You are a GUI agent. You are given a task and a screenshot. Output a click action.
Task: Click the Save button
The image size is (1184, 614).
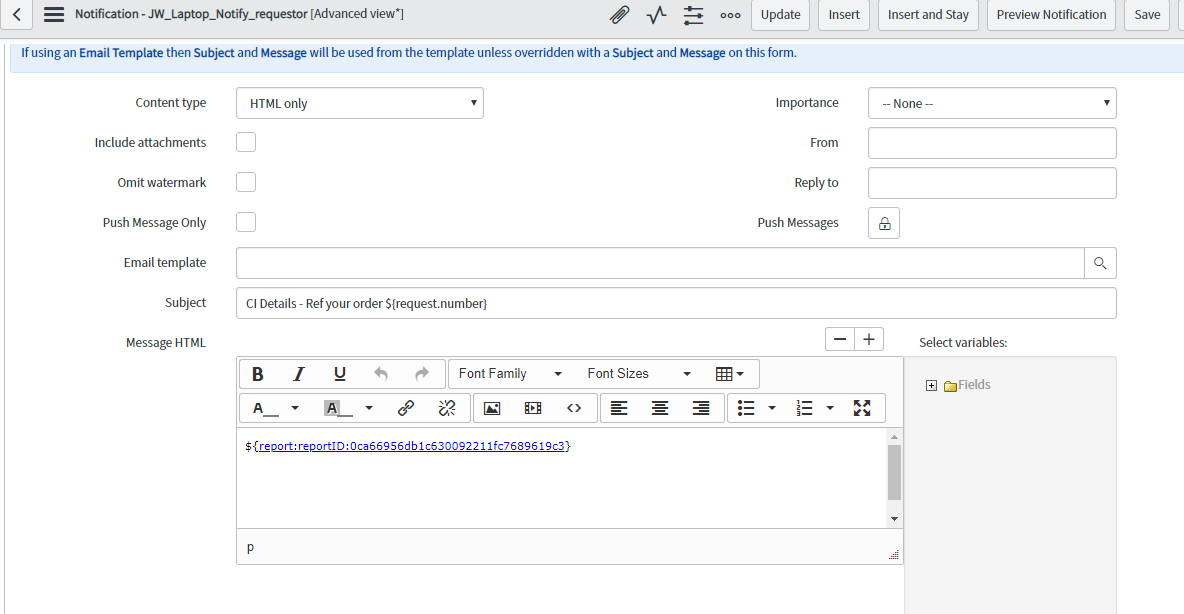[1147, 14]
